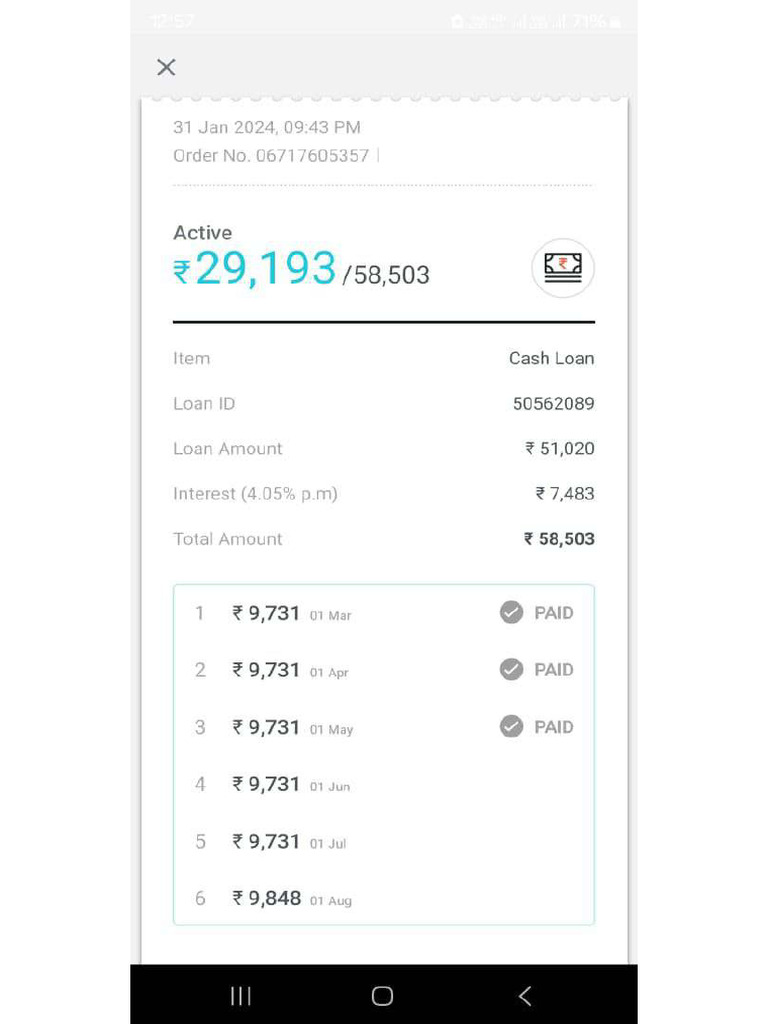Tap the checkmark icon for the 01 Apr installment
The image size is (768, 1024).
click(x=511, y=670)
